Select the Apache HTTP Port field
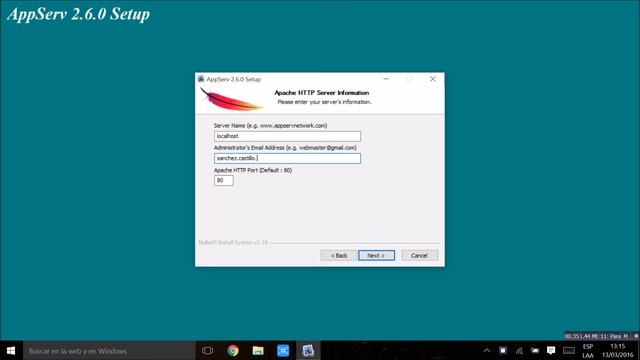The height and width of the screenshot is (360, 640). pyautogui.click(x=224, y=180)
